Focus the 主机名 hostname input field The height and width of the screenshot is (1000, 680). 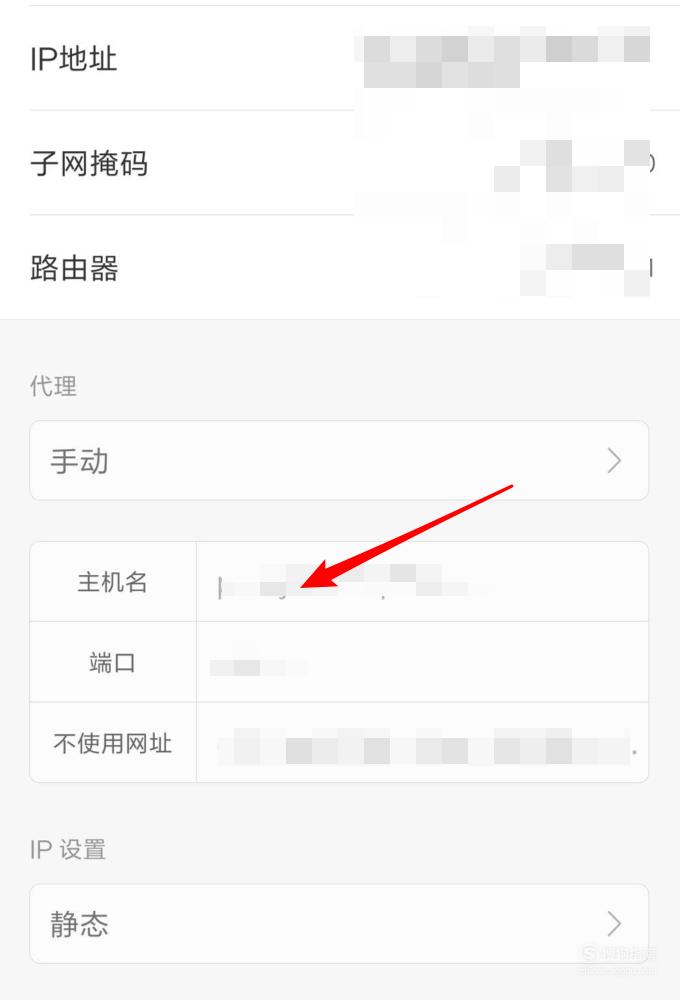coord(422,582)
